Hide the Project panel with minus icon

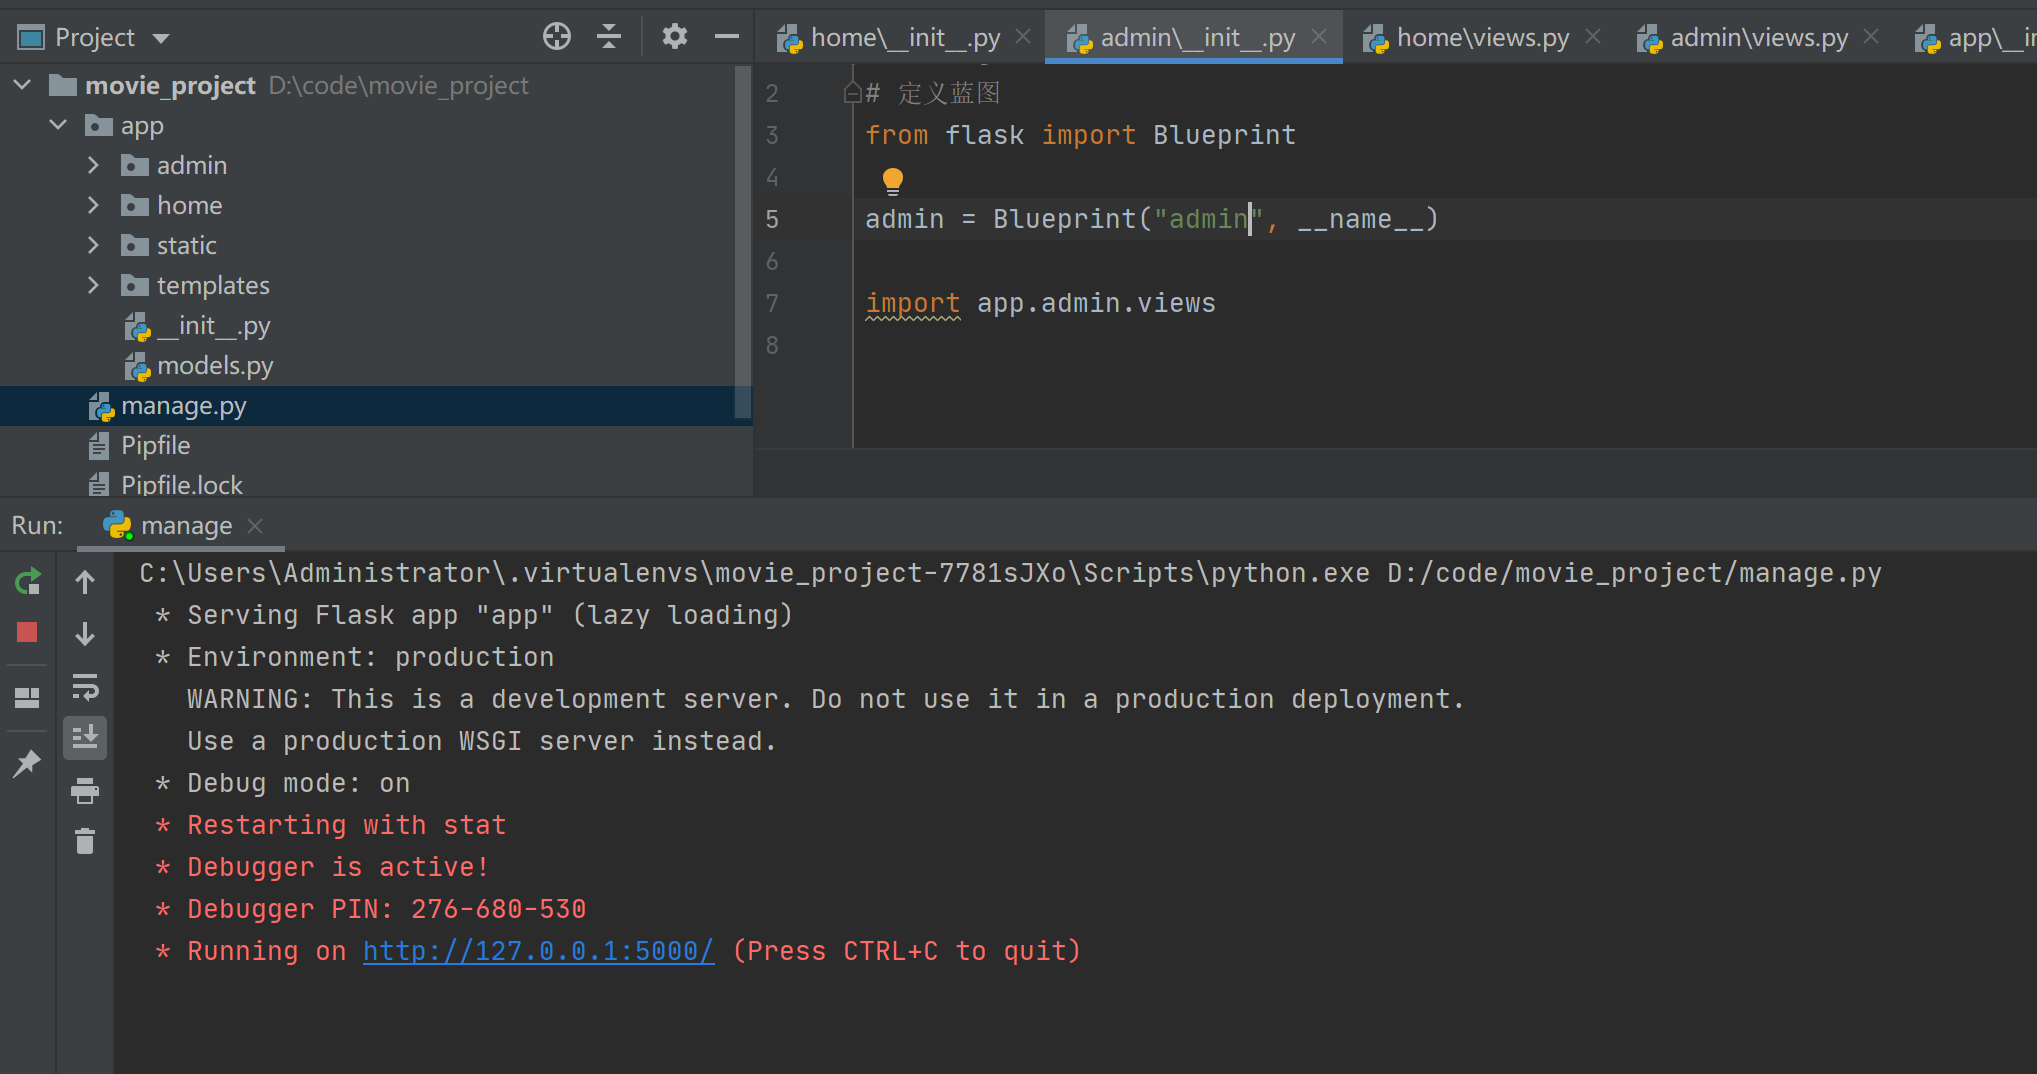(727, 37)
